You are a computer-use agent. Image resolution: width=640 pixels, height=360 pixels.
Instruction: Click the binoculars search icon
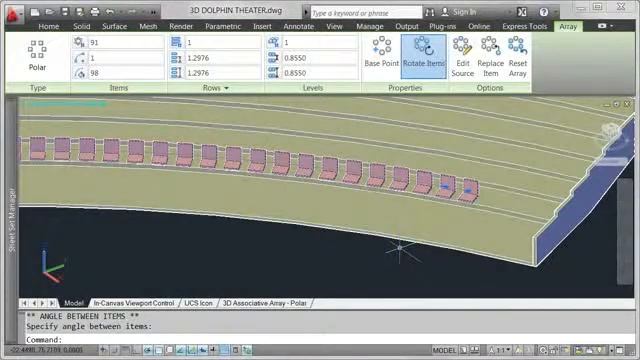(x=429, y=12)
